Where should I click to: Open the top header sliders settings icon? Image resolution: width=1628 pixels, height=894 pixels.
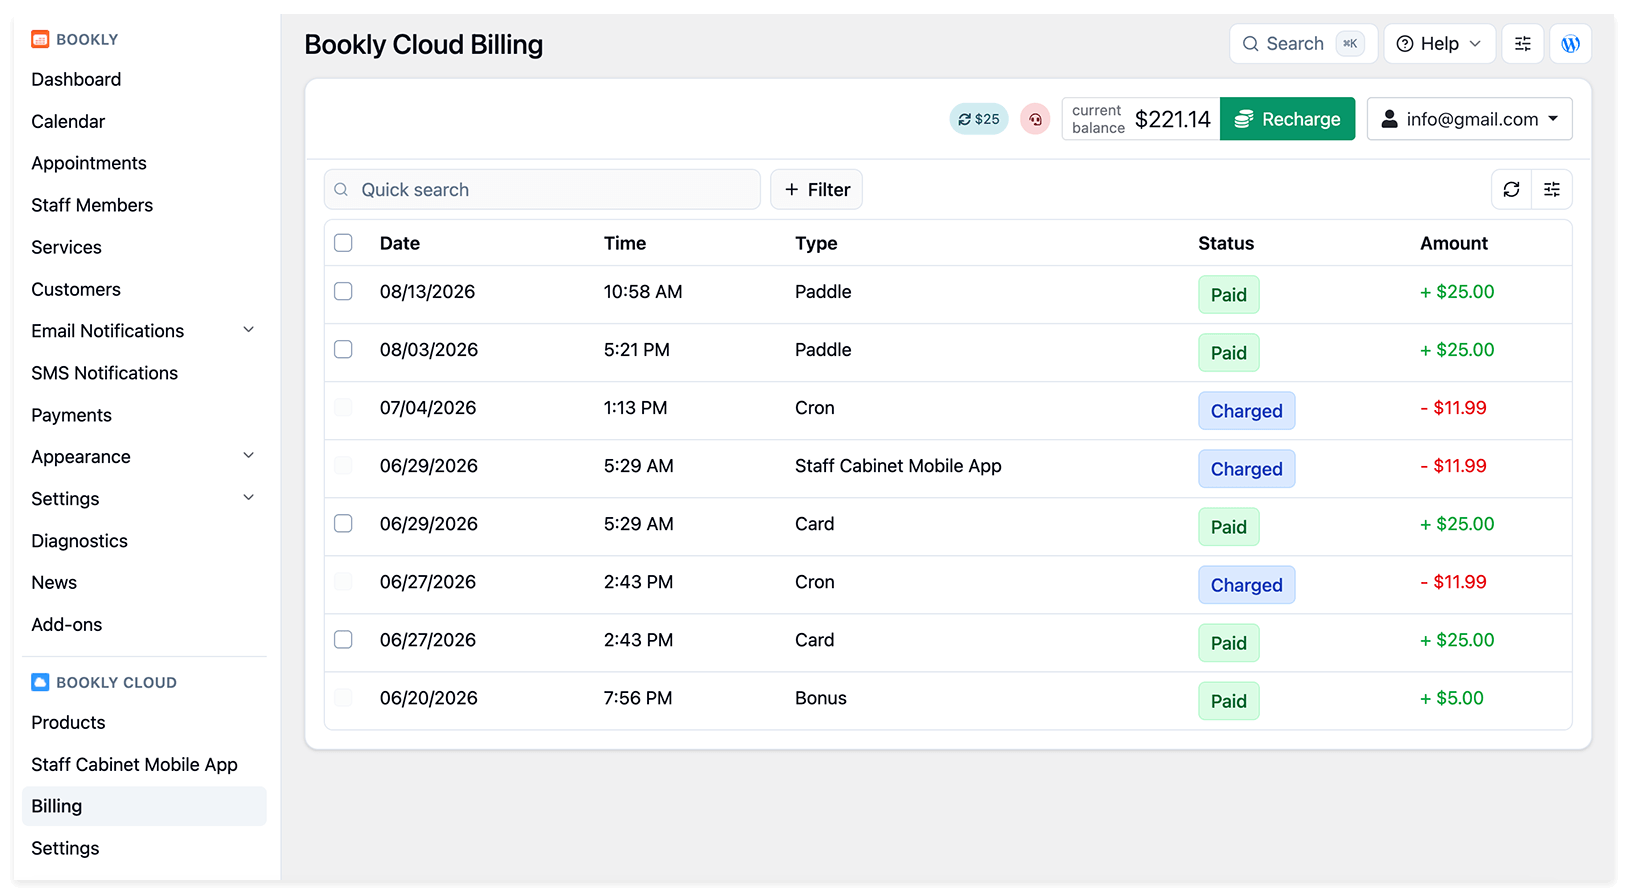(x=1523, y=44)
